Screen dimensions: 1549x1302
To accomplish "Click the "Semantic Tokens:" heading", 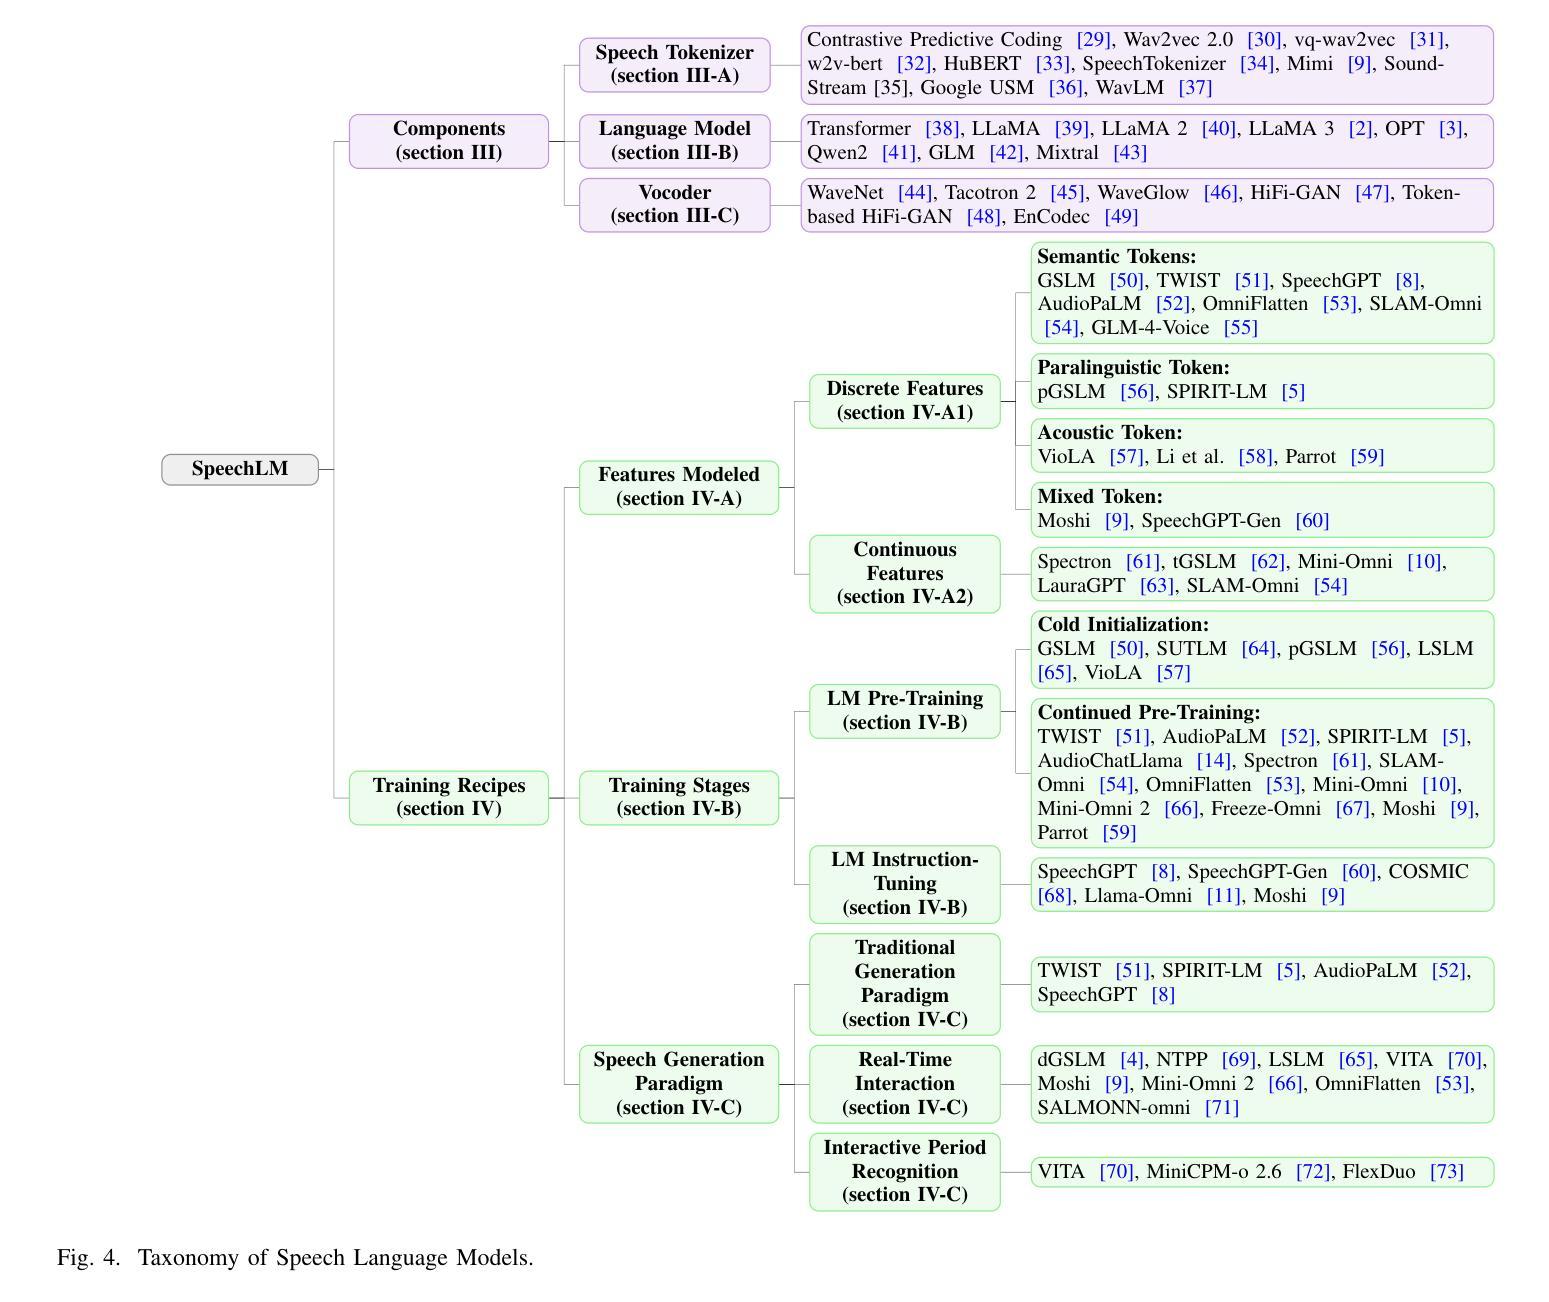I will [1116, 257].
